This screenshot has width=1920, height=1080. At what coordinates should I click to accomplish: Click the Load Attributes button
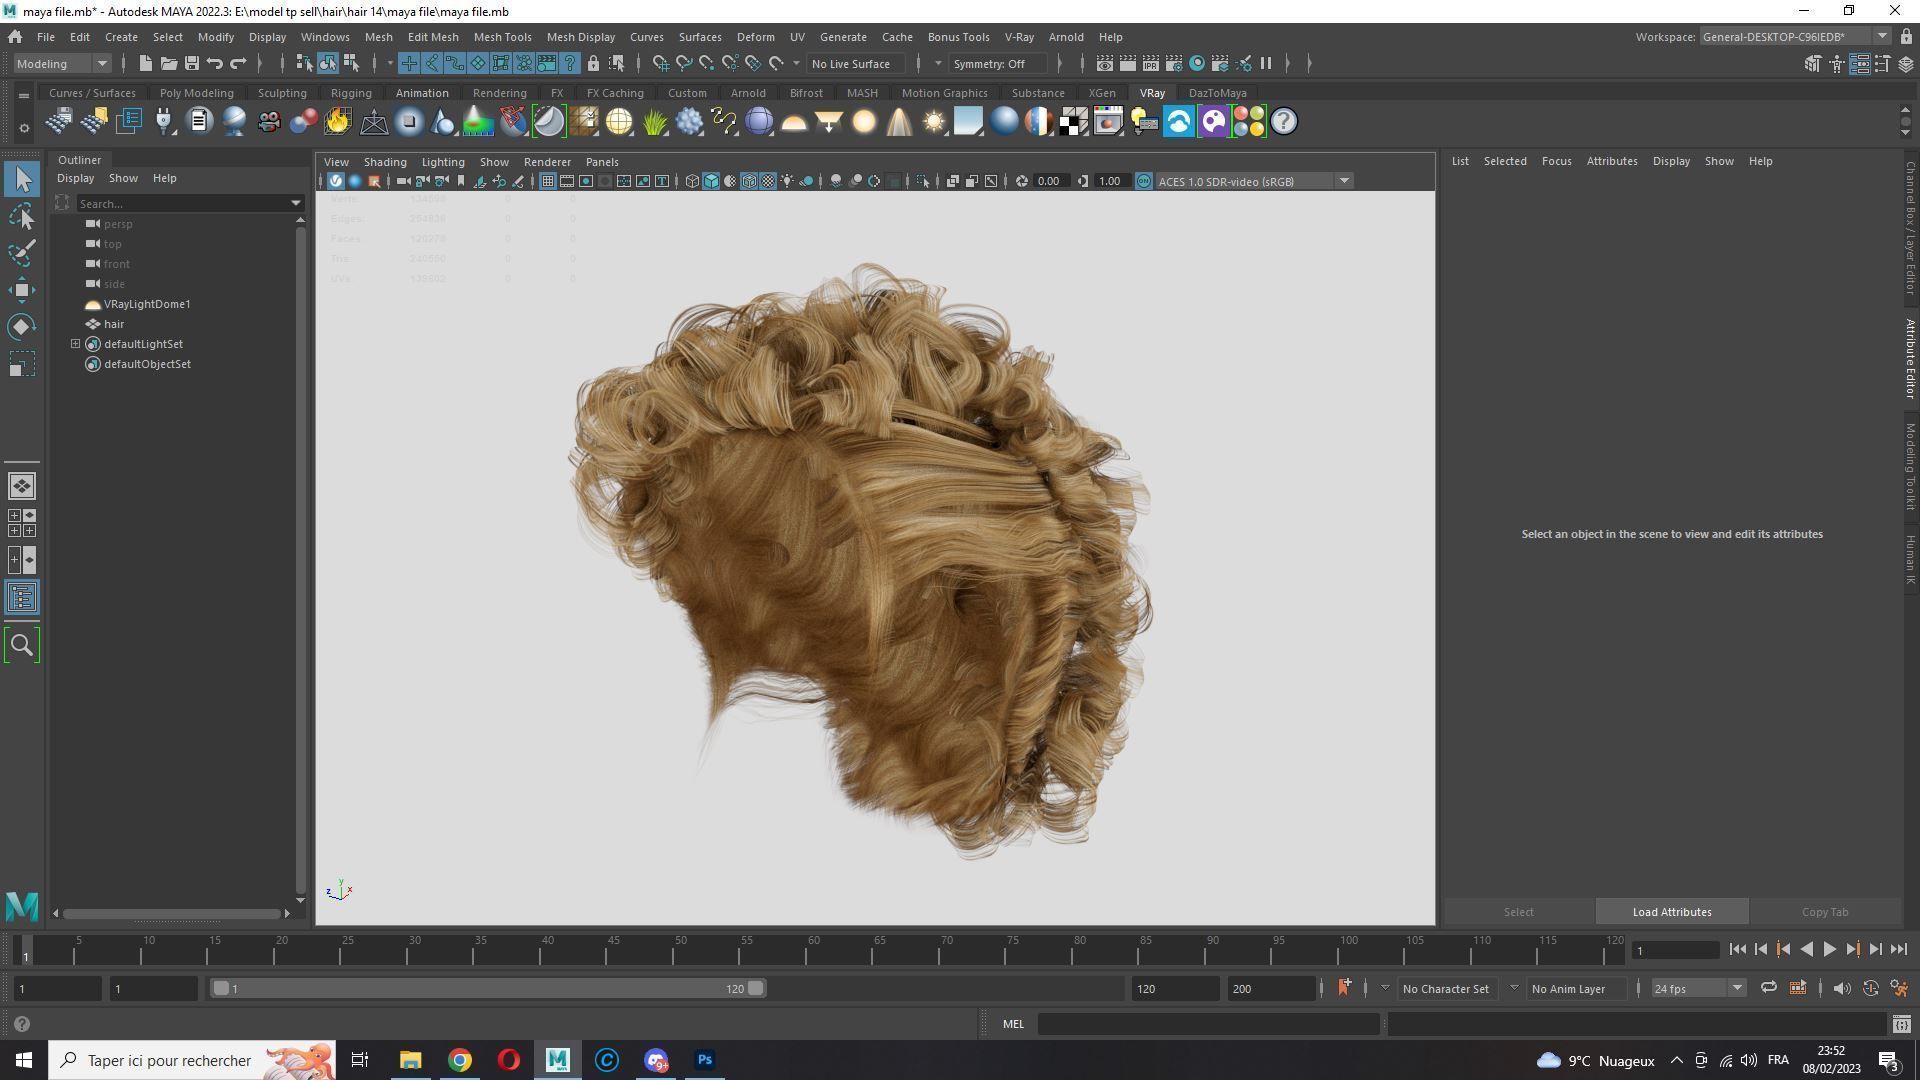point(1672,911)
